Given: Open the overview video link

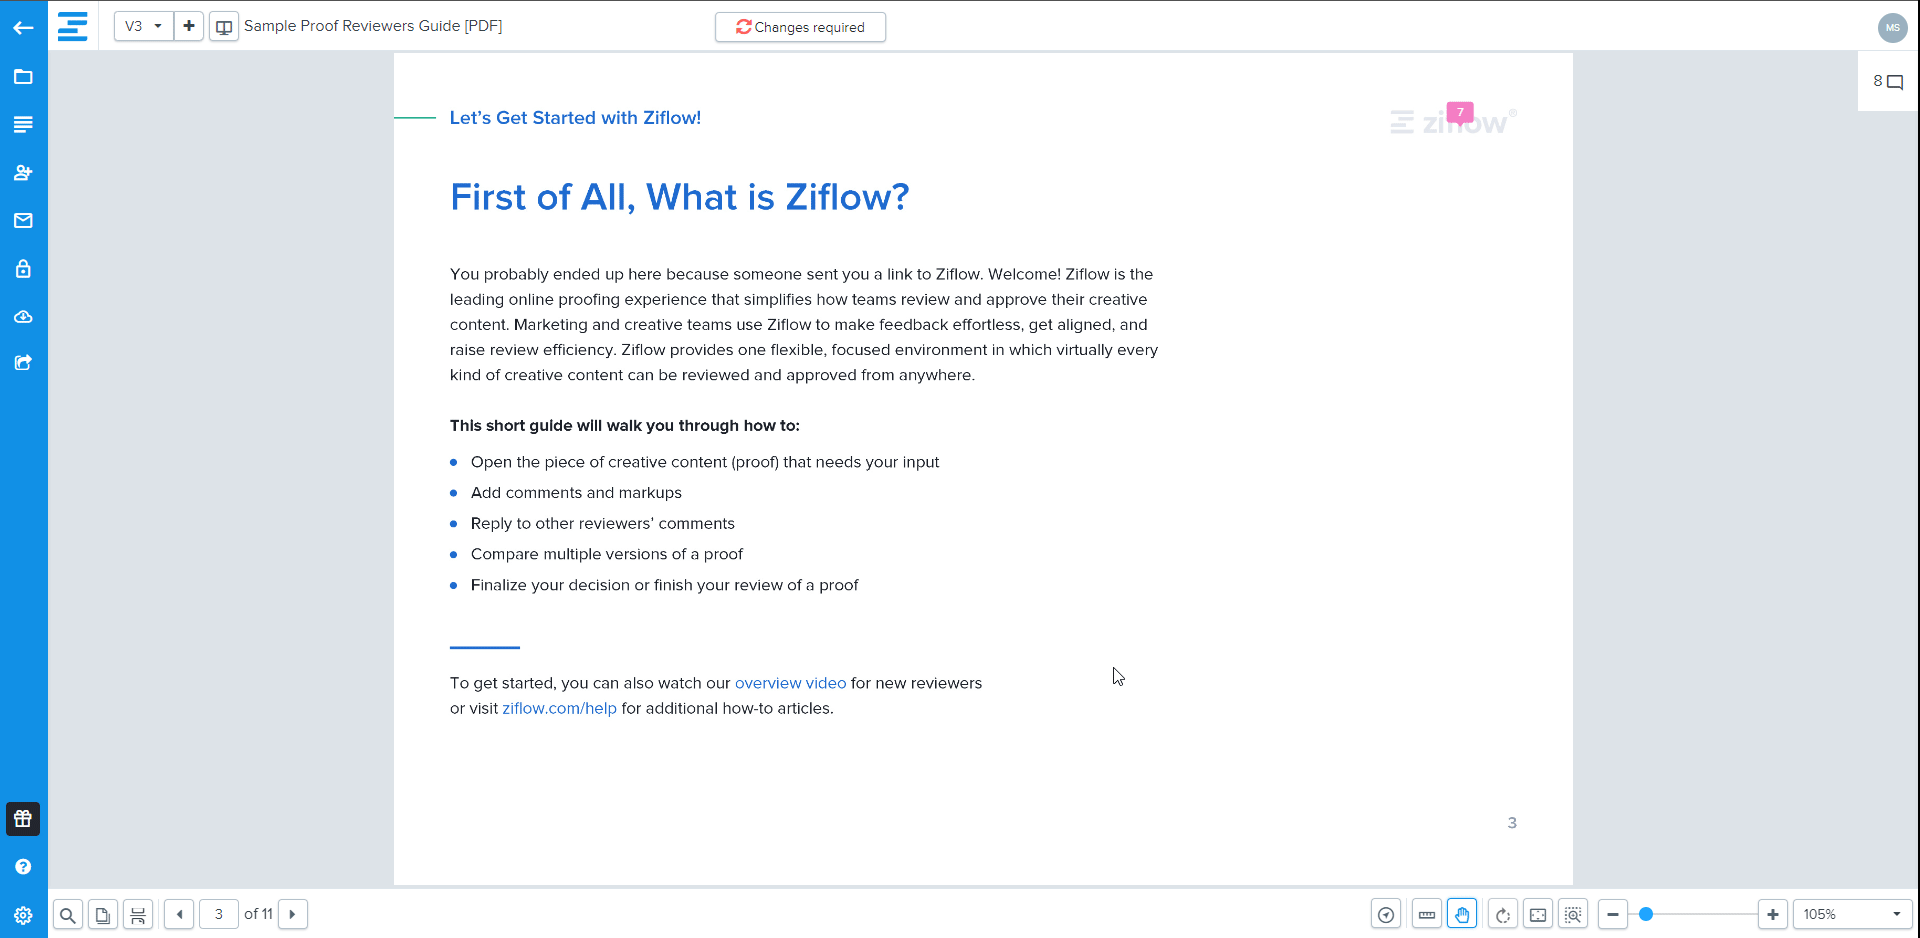Looking at the screenshot, I should [x=790, y=683].
